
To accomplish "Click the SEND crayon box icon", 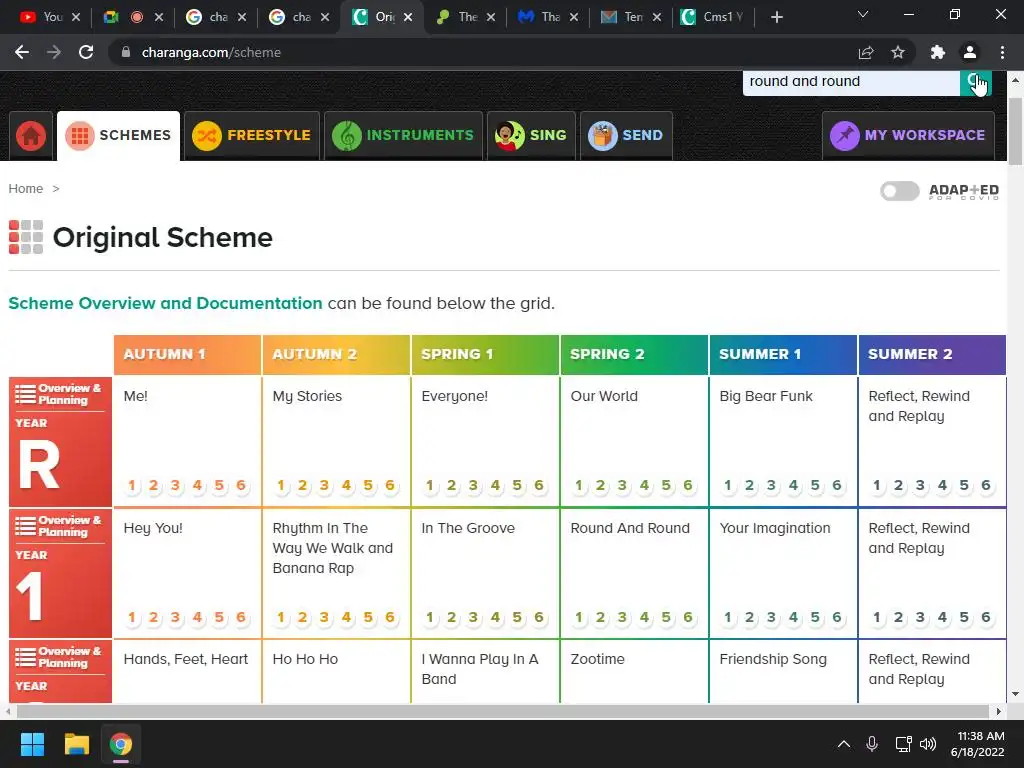I will click(602, 135).
